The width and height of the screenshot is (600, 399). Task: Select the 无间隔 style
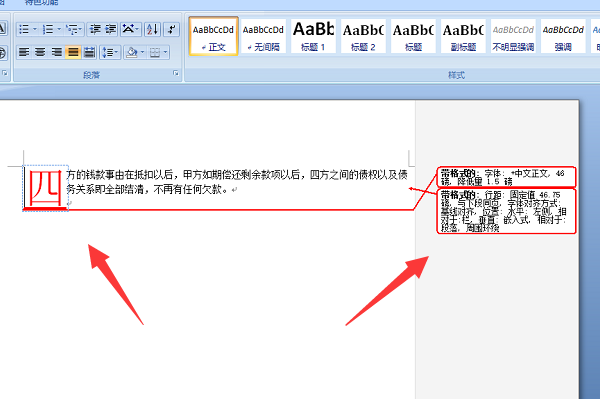[263, 36]
